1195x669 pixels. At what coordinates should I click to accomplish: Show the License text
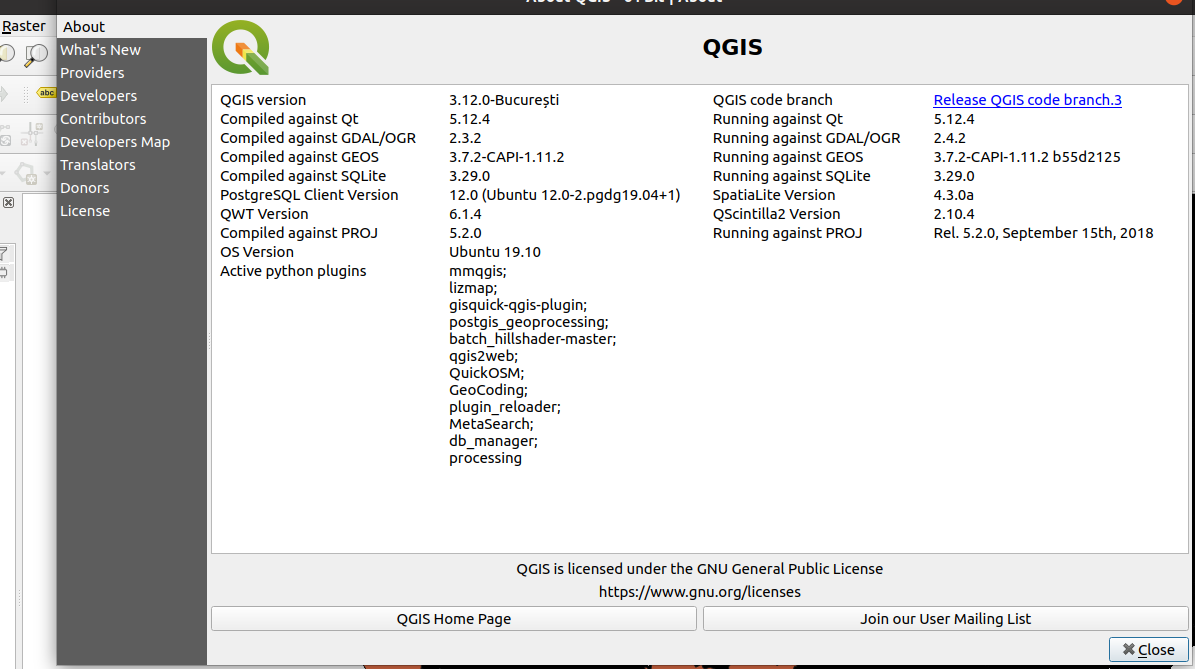(x=131, y=211)
